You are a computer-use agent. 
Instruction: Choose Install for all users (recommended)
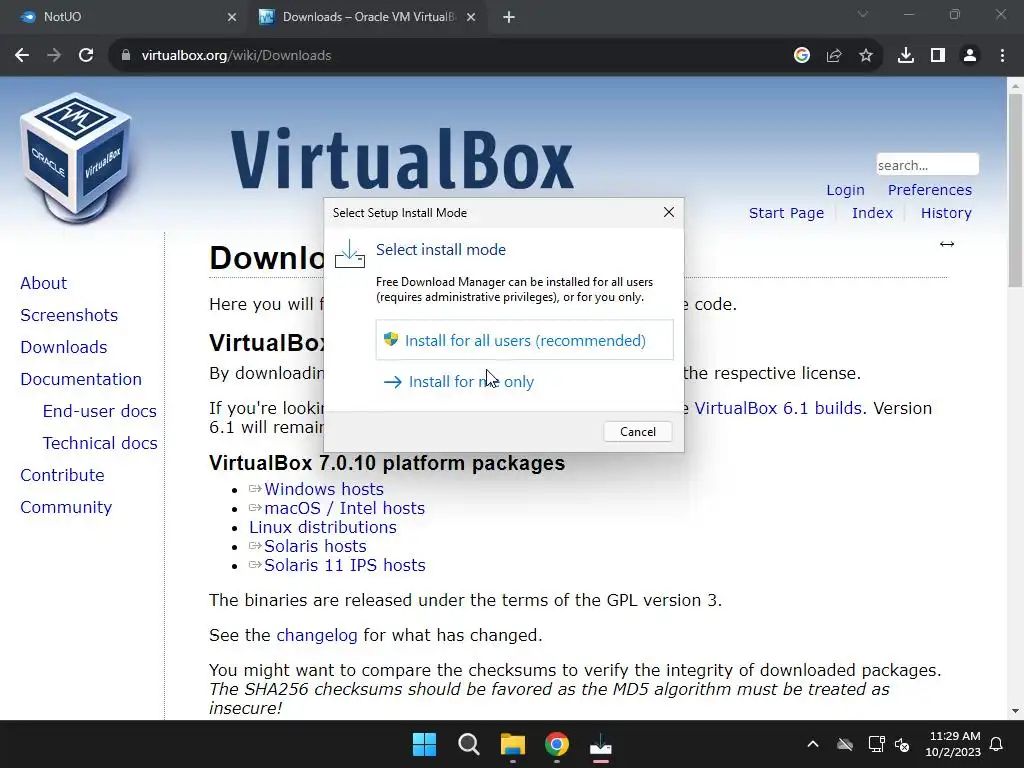pos(524,340)
